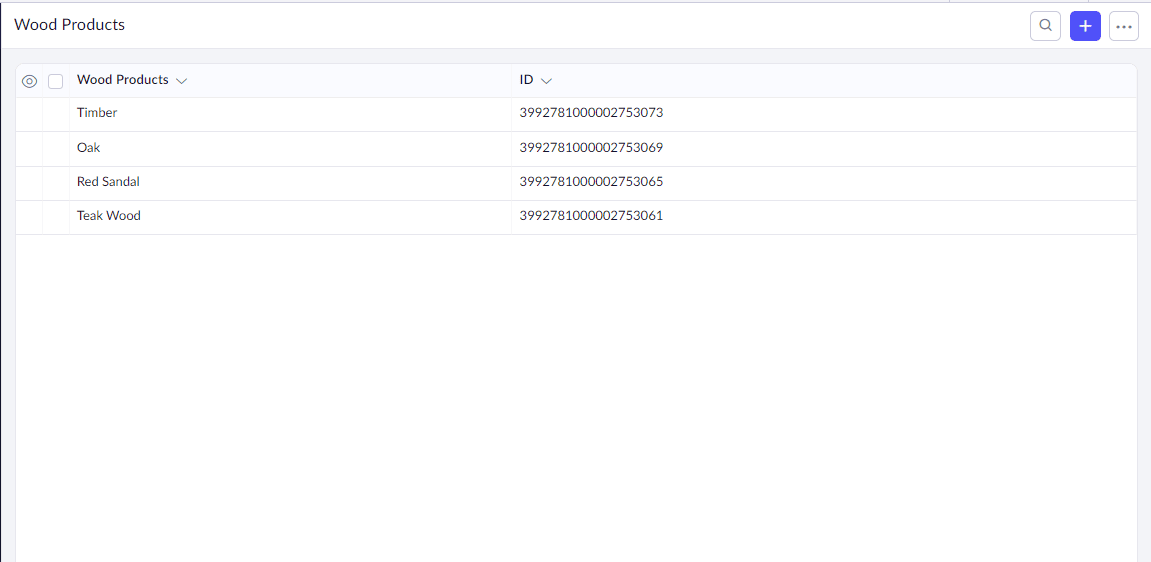Viewport: 1151px width, 562px height.
Task: Click the blue plus add button
Action: tap(1085, 26)
